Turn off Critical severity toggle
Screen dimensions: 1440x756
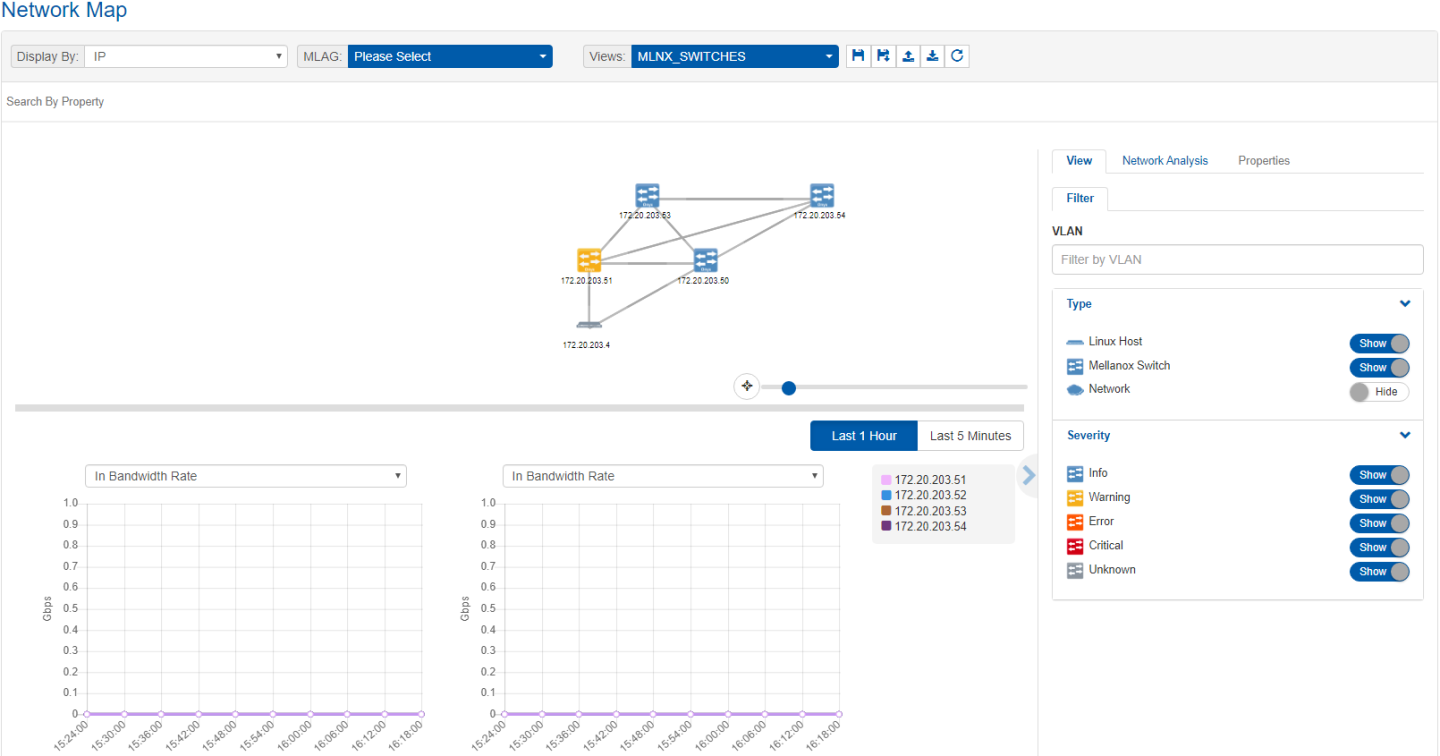[x=1379, y=547]
